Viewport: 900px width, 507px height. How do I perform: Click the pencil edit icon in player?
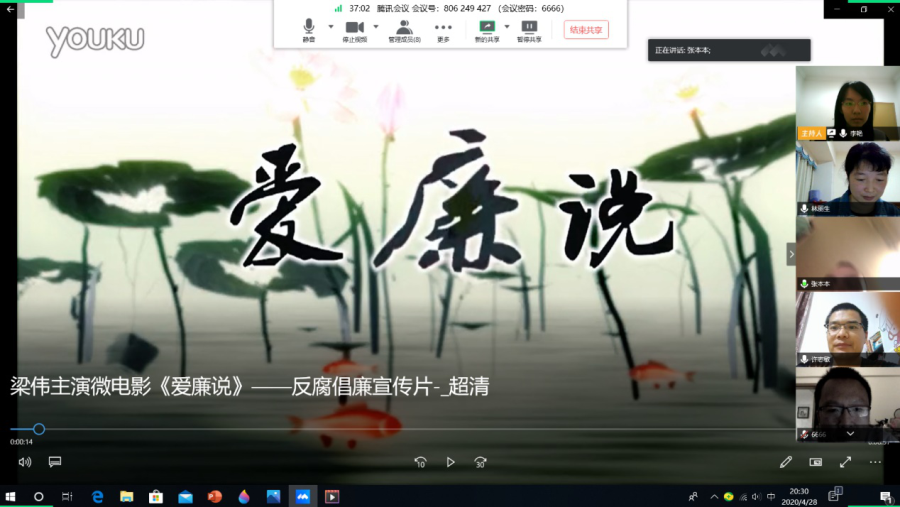point(786,462)
